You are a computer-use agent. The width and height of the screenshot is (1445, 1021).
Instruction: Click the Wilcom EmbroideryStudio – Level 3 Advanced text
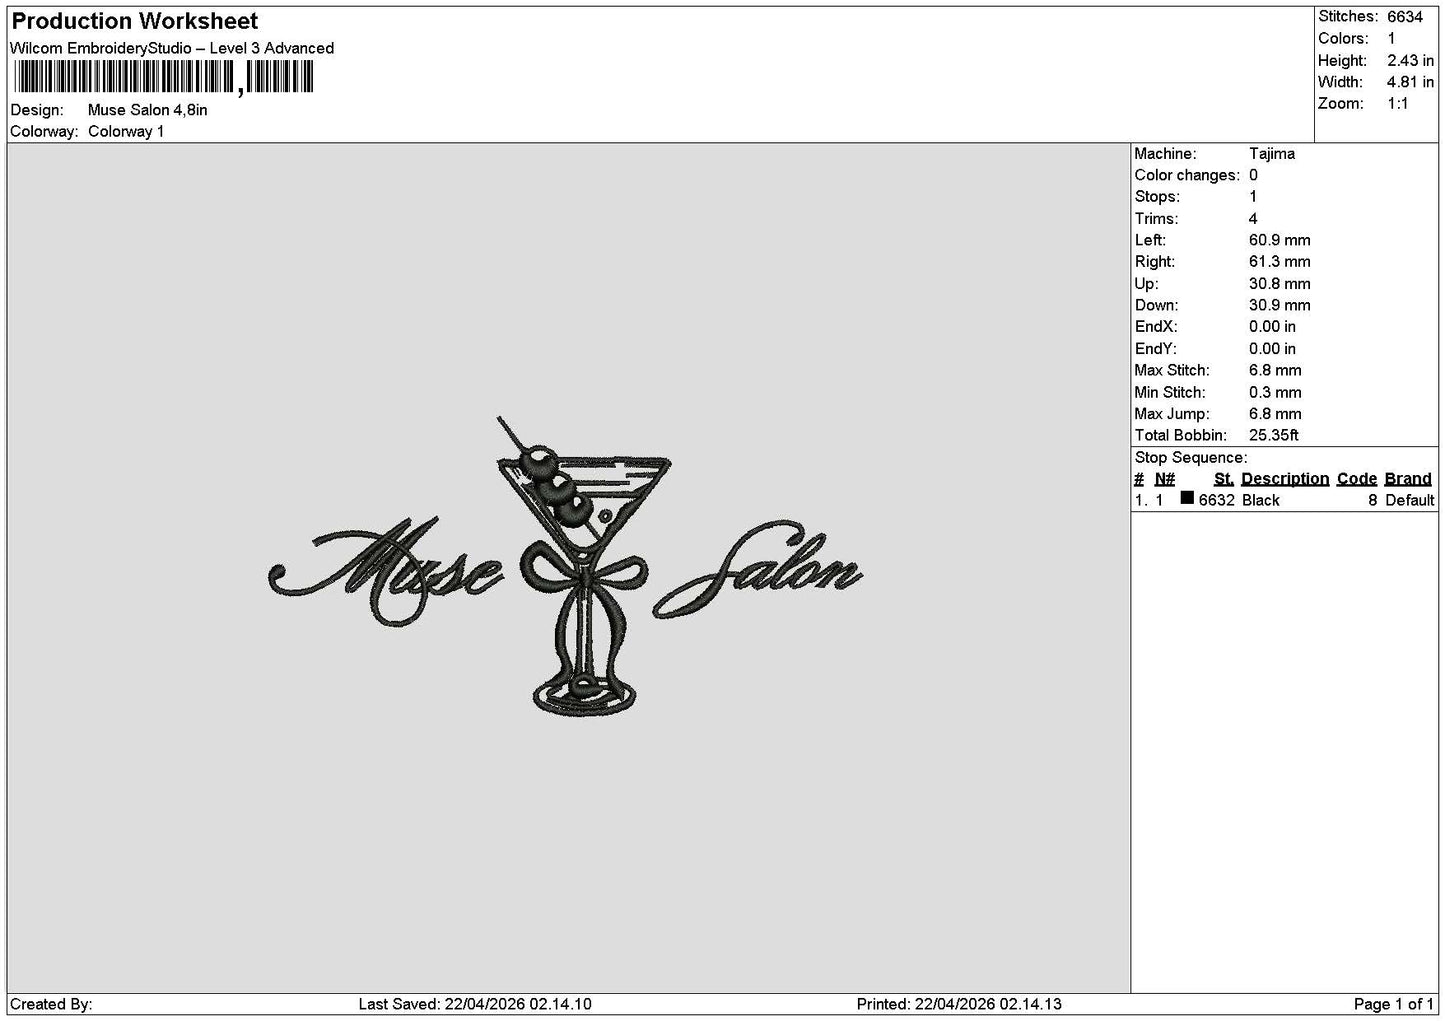coord(172,48)
